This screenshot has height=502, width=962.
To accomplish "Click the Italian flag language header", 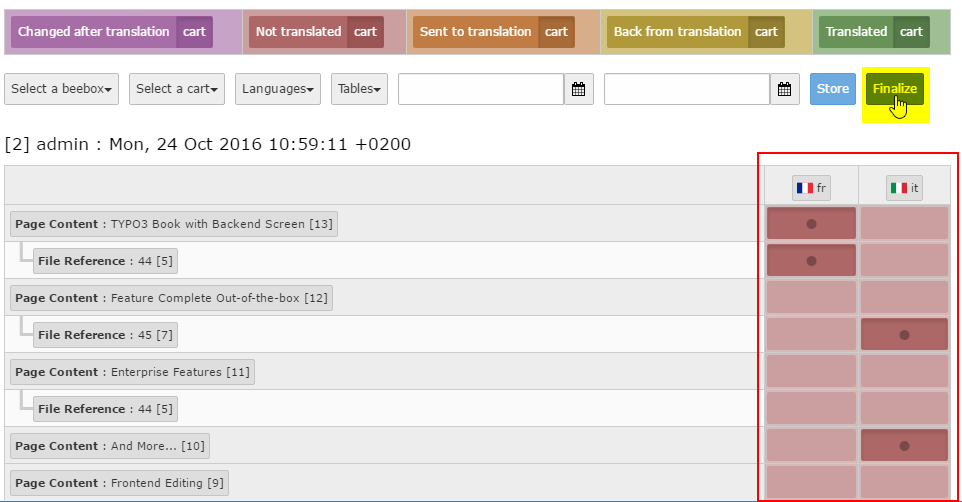I will point(904,187).
